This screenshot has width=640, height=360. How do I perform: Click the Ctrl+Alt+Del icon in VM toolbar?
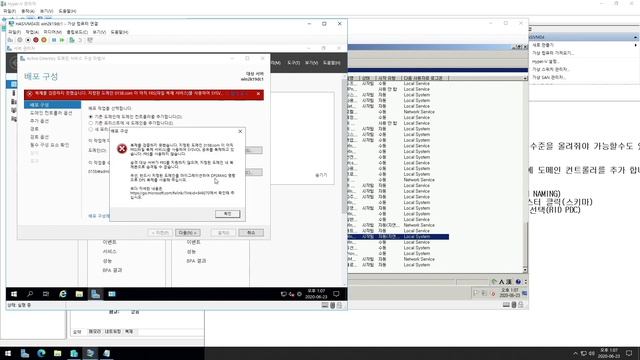pyautogui.click(x=10, y=40)
